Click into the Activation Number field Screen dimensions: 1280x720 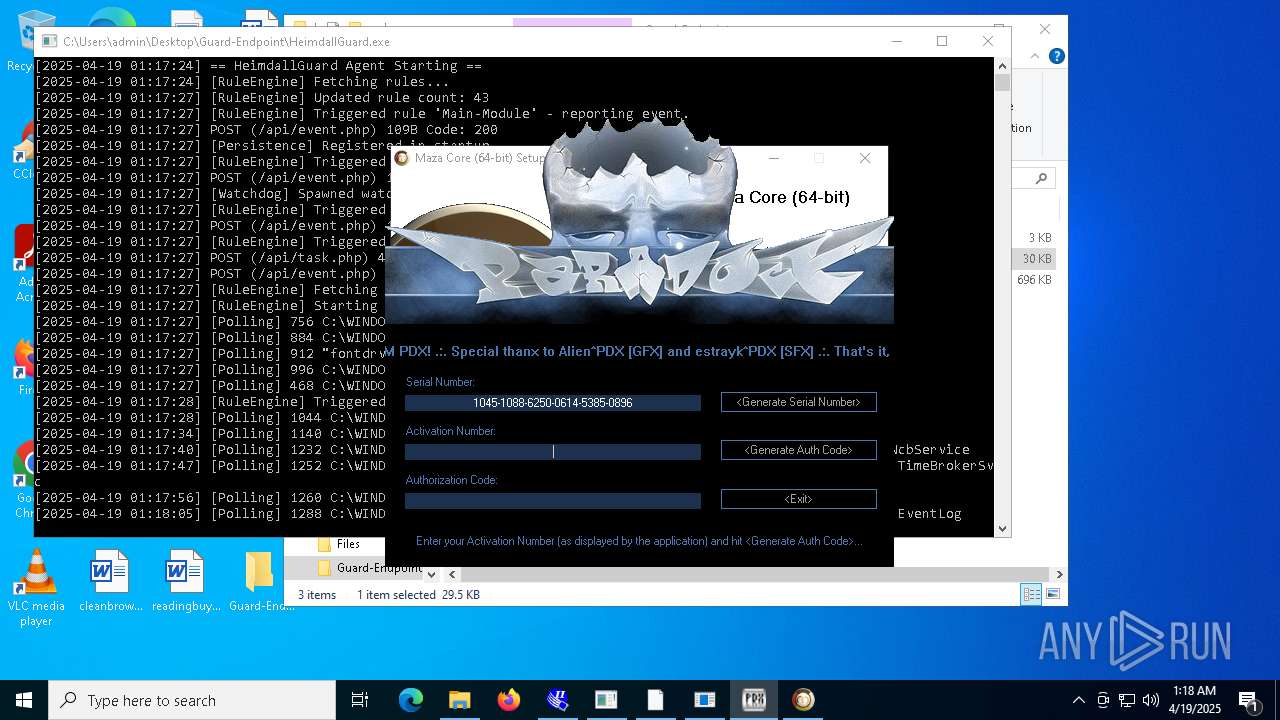tap(553, 452)
